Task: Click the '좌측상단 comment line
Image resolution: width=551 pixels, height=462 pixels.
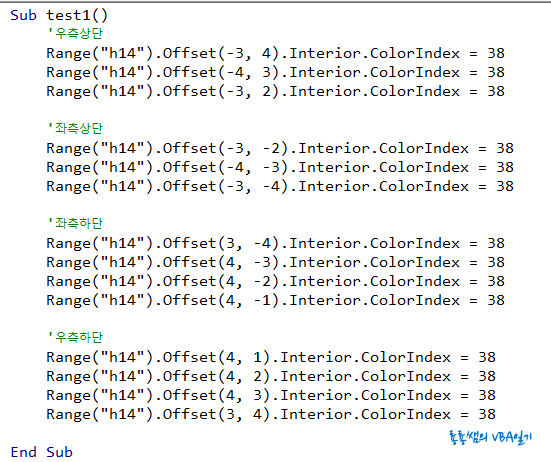Action: pyautogui.click(x=75, y=129)
